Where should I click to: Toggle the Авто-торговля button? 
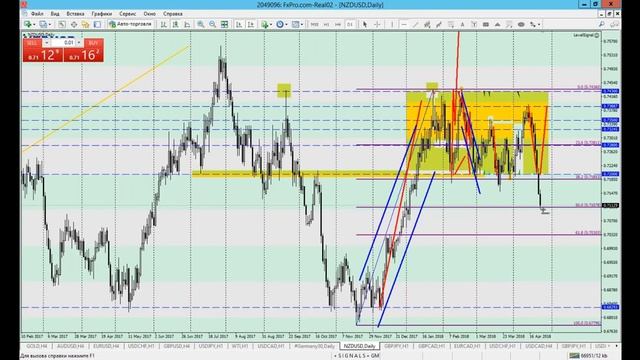pos(131,24)
